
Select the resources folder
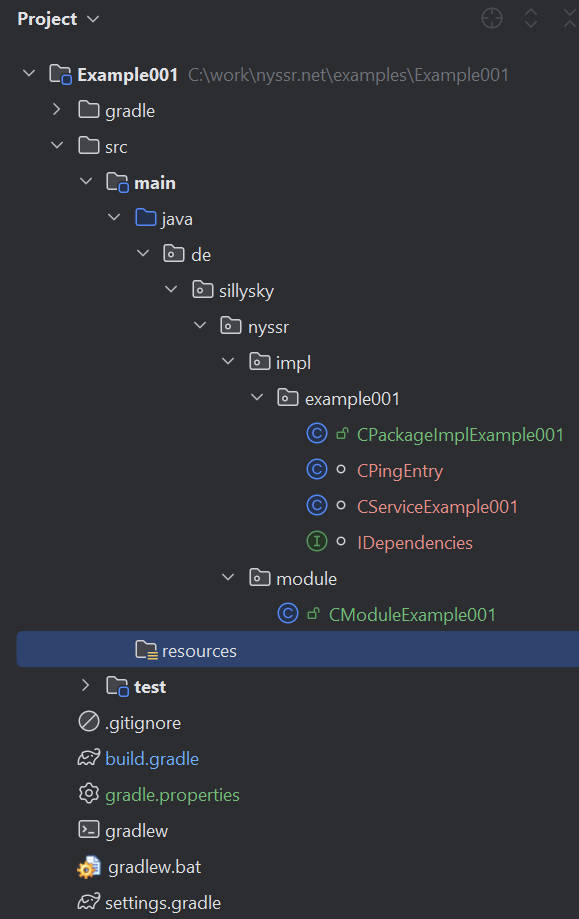click(x=298, y=649)
